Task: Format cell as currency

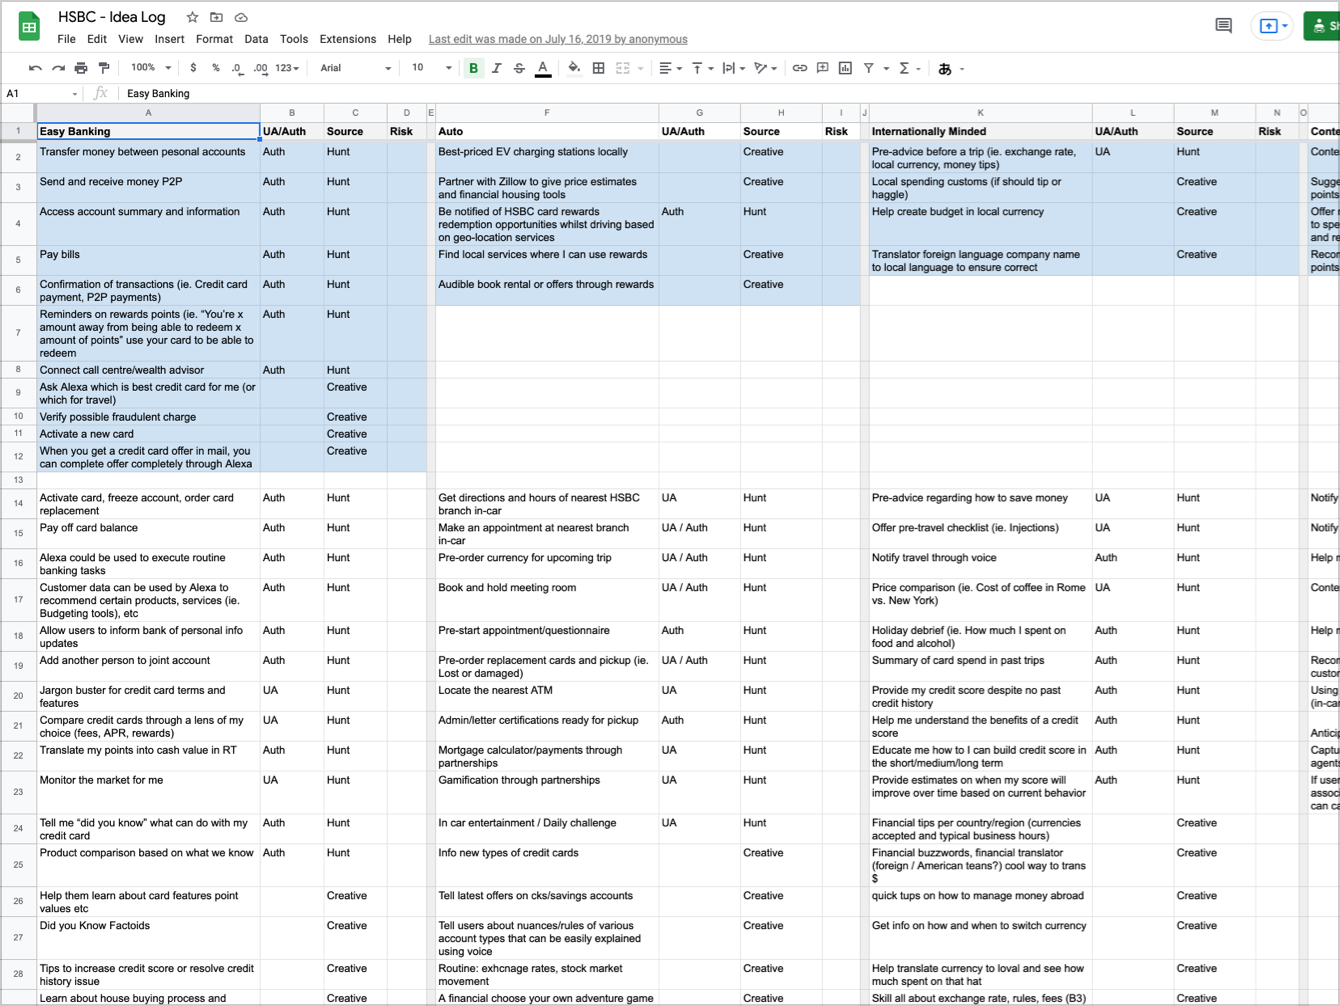Action: tap(193, 68)
